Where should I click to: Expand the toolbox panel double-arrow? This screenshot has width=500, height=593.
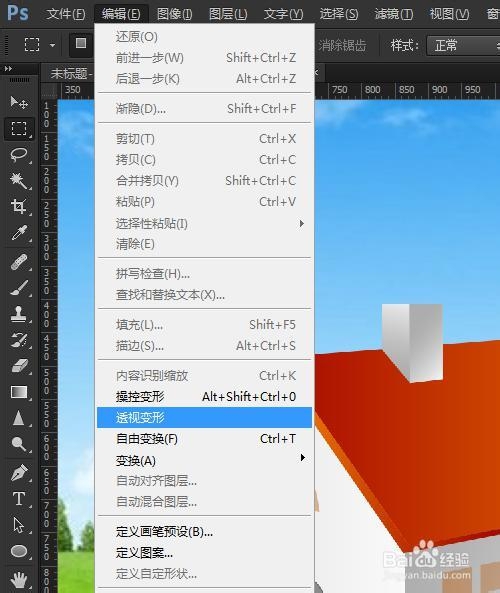[8, 69]
